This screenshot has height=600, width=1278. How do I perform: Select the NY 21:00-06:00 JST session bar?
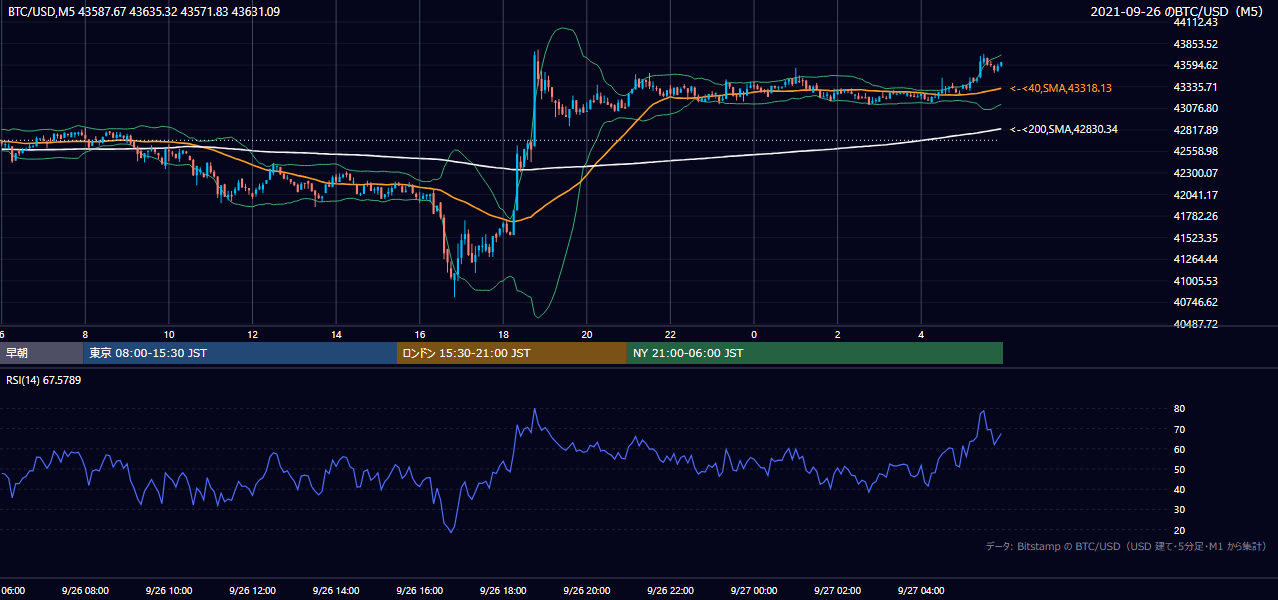[815, 353]
